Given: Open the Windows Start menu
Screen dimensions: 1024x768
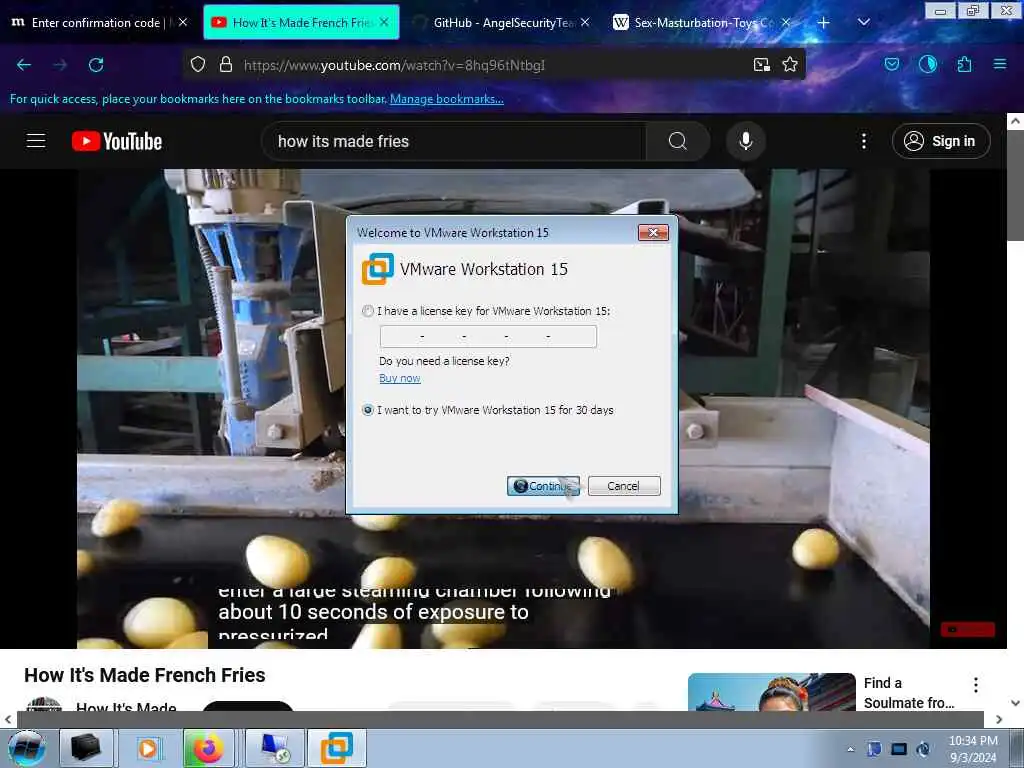Looking at the screenshot, I should point(27,748).
